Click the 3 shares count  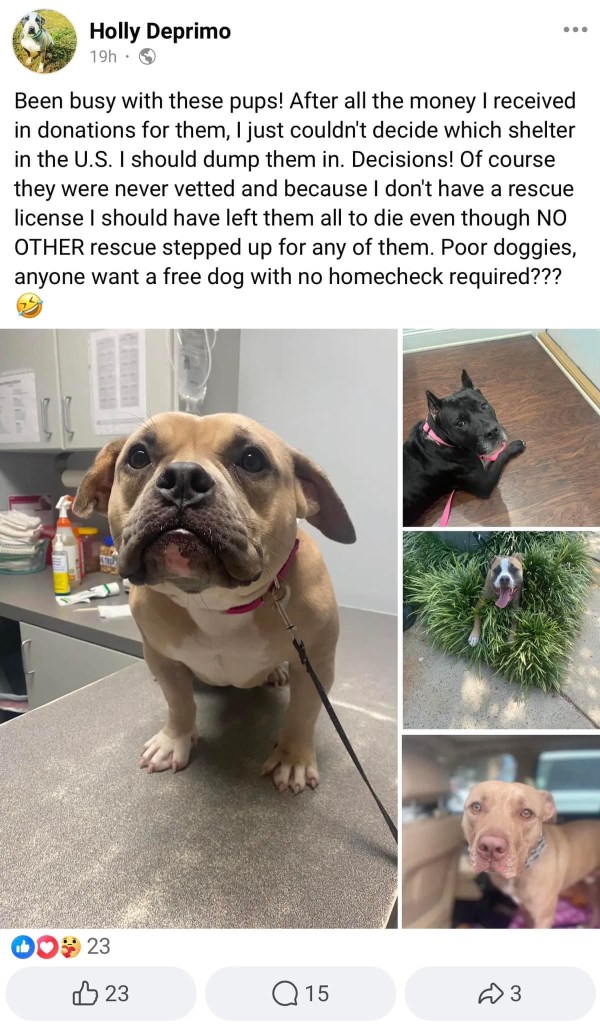click(x=516, y=993)
